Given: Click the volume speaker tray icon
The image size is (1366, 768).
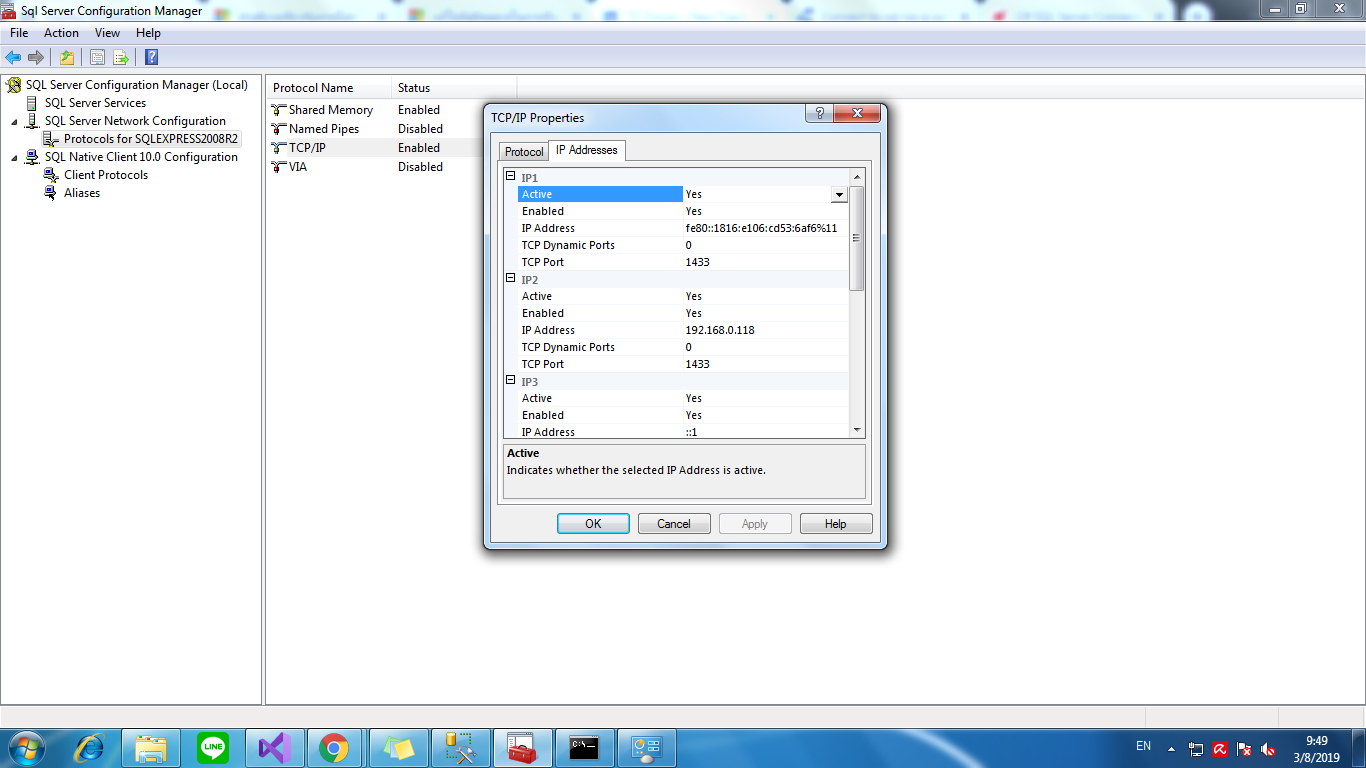Looking at the screenshot, I should point(1268,748).
